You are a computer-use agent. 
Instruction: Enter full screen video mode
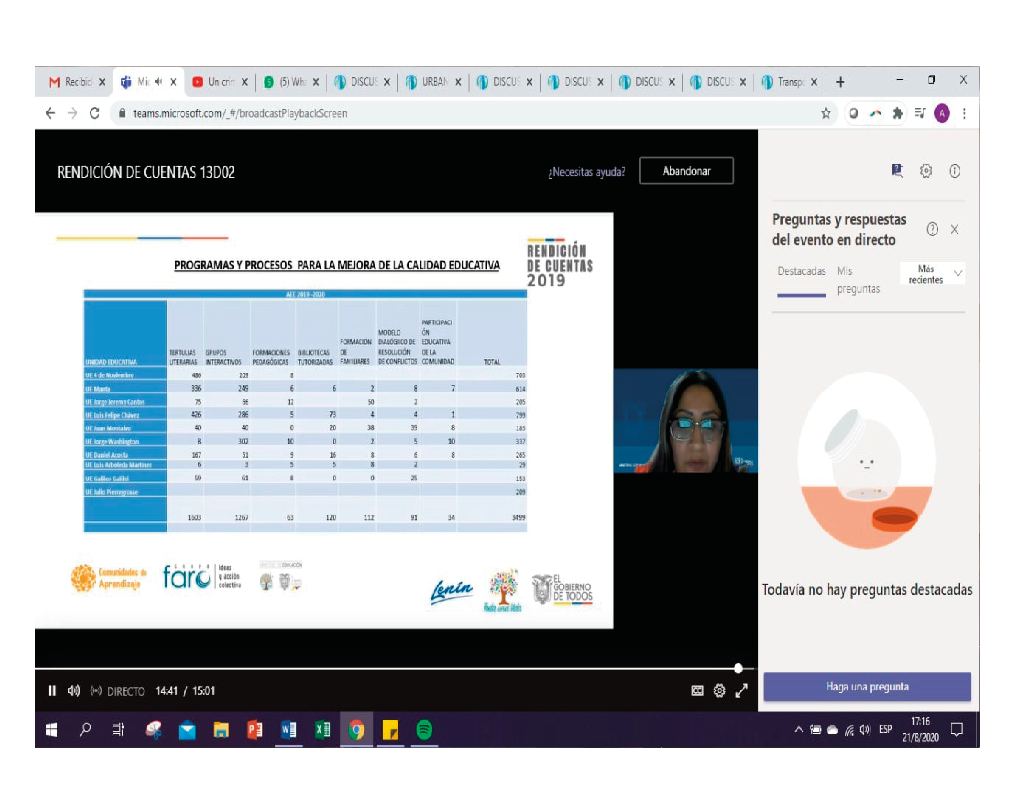(x=741, y=690)
